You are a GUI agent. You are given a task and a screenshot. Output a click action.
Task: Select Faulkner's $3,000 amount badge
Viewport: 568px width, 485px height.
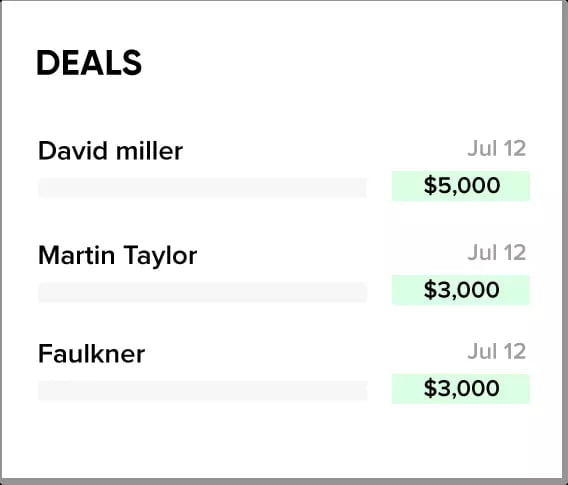461,389
